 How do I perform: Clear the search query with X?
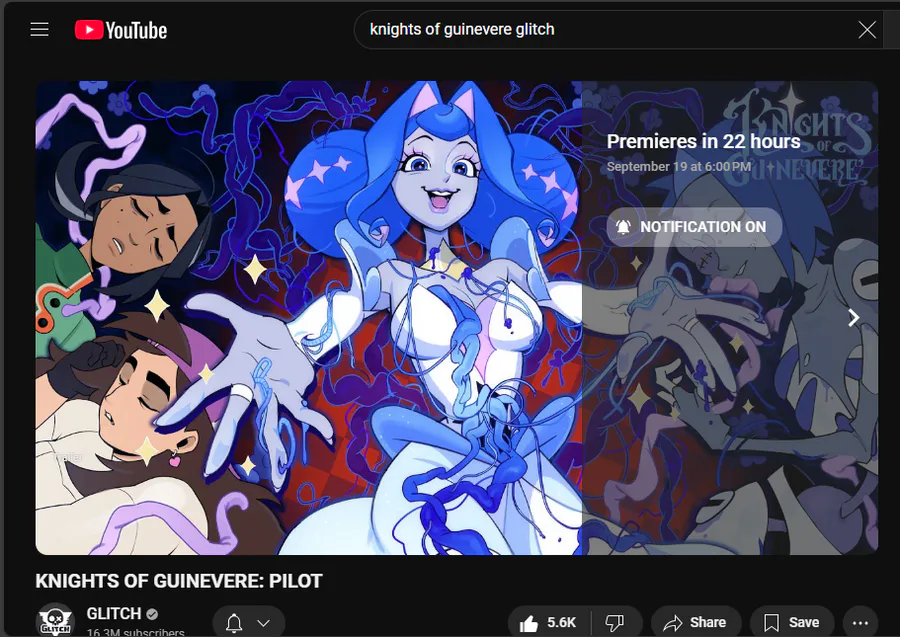[867, 29]
